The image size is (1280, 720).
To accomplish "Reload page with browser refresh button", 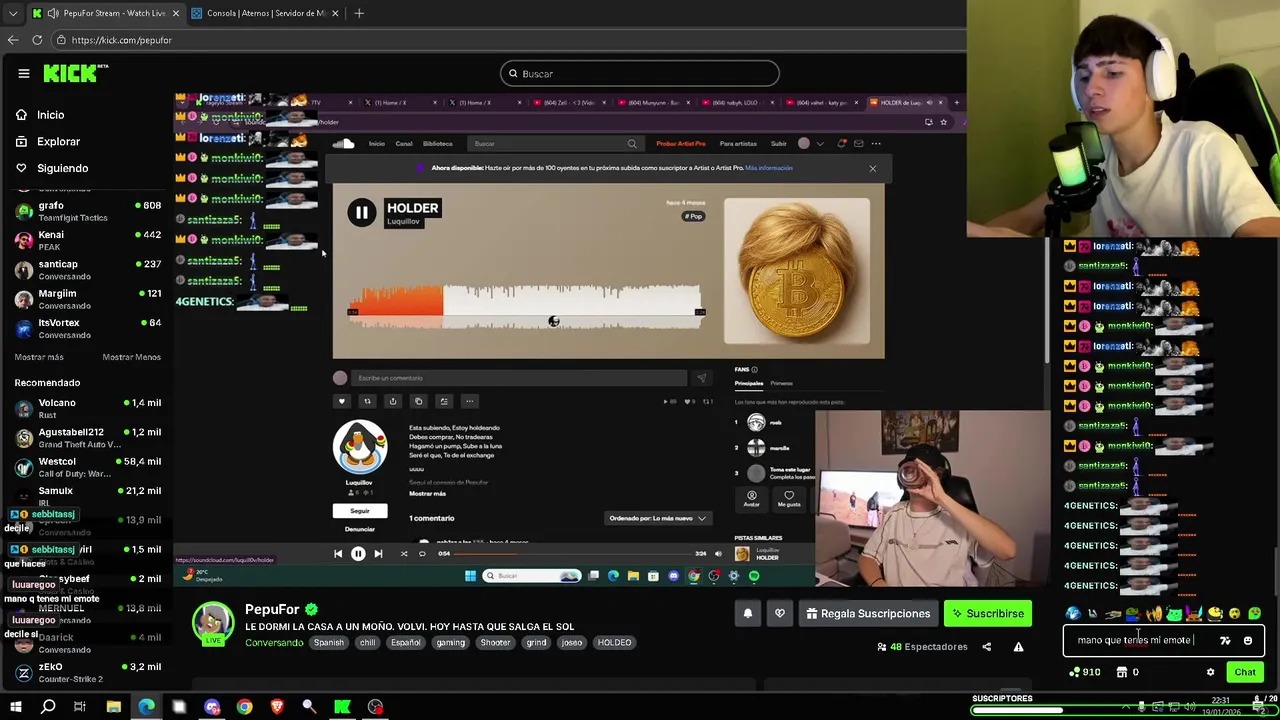I will coord(37,40).
